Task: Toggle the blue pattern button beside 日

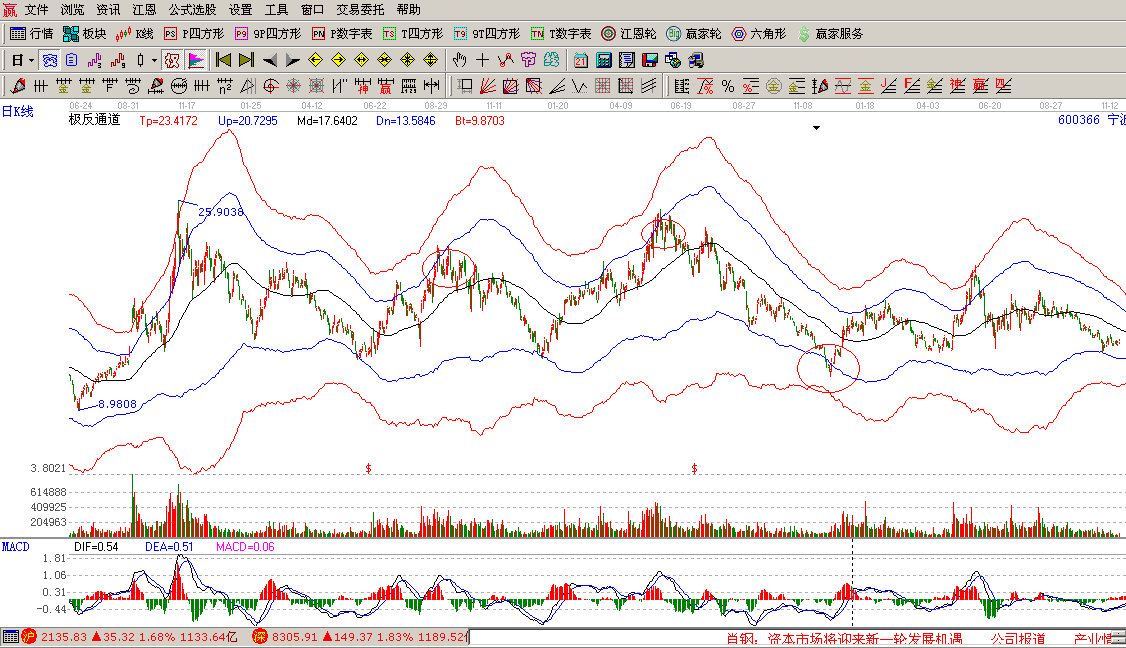Action: (50, 59)
